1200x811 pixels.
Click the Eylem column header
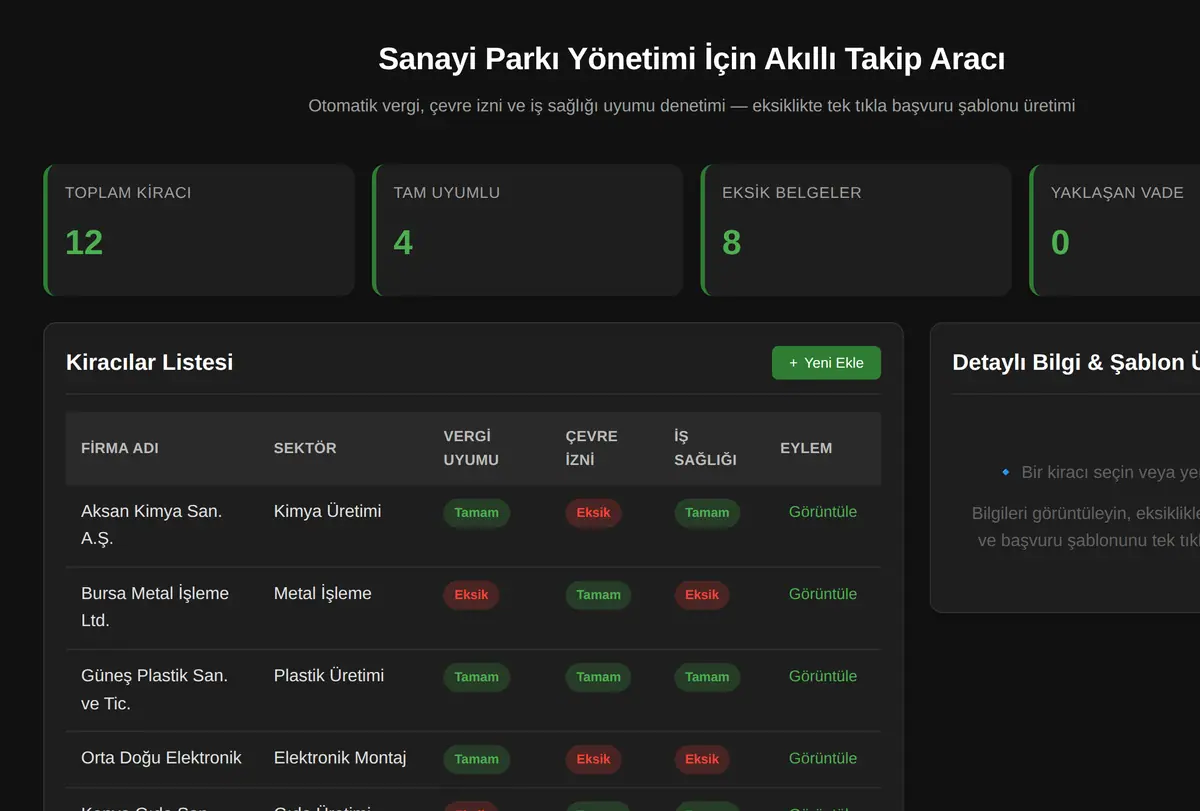point(806,448)
